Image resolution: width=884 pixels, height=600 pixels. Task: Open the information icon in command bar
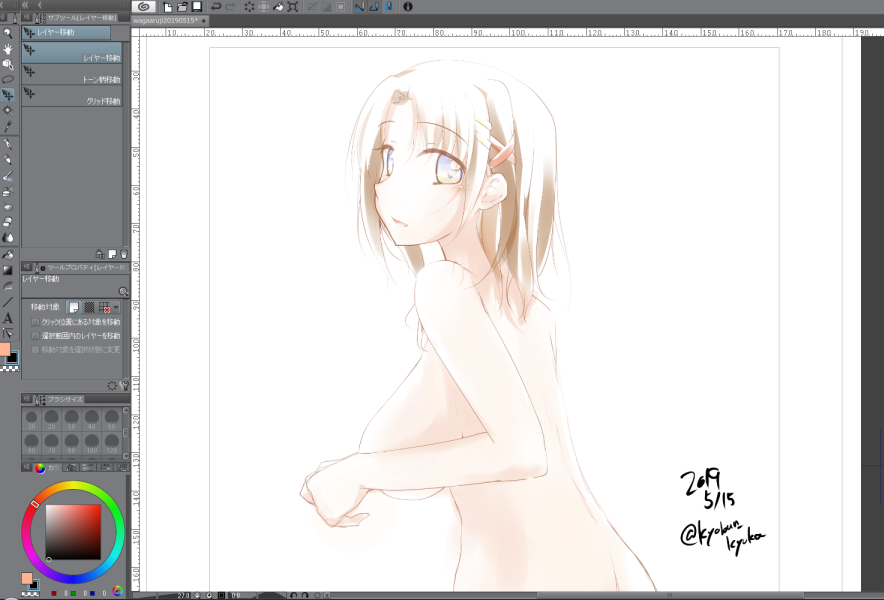click(408, 7)
